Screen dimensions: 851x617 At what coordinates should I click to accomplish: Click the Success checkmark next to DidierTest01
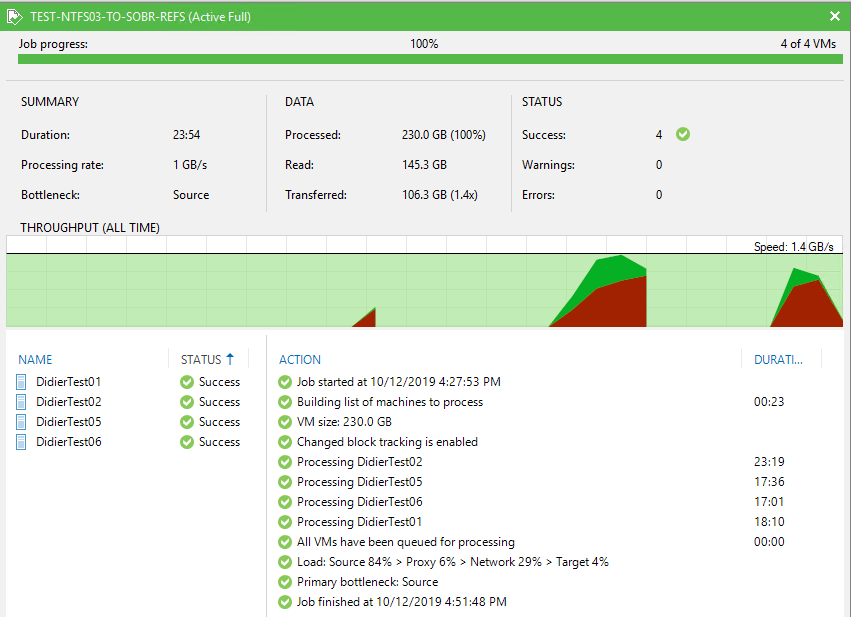pos(187,381)
